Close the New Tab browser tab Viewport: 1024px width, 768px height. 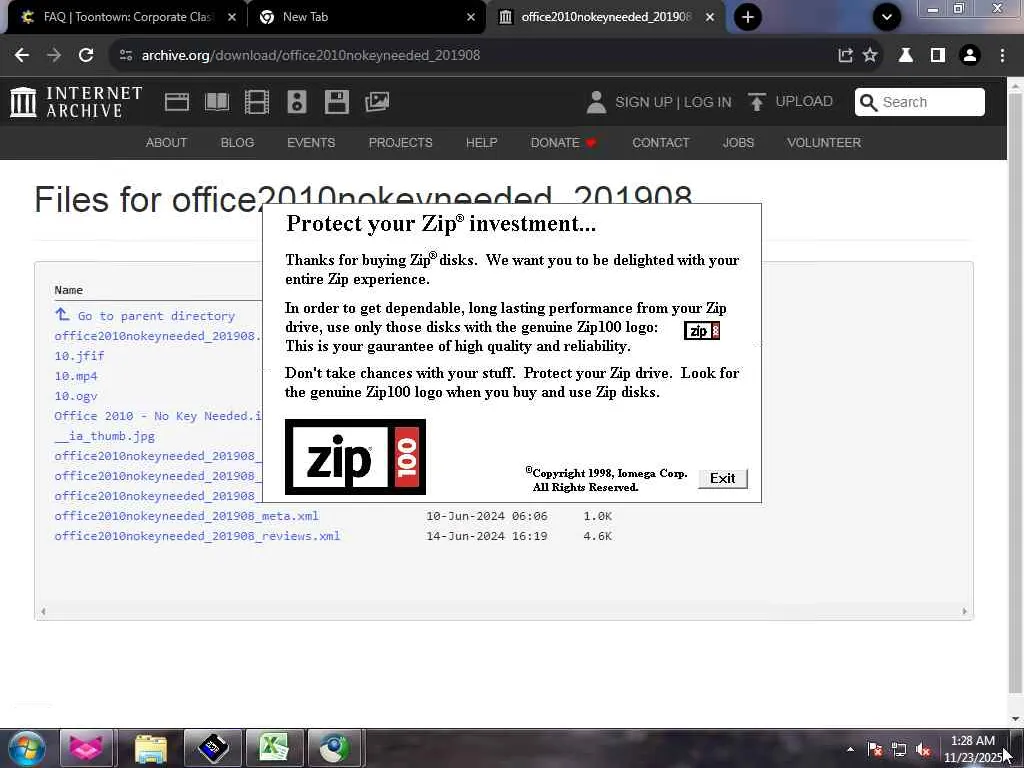(471, 17)
